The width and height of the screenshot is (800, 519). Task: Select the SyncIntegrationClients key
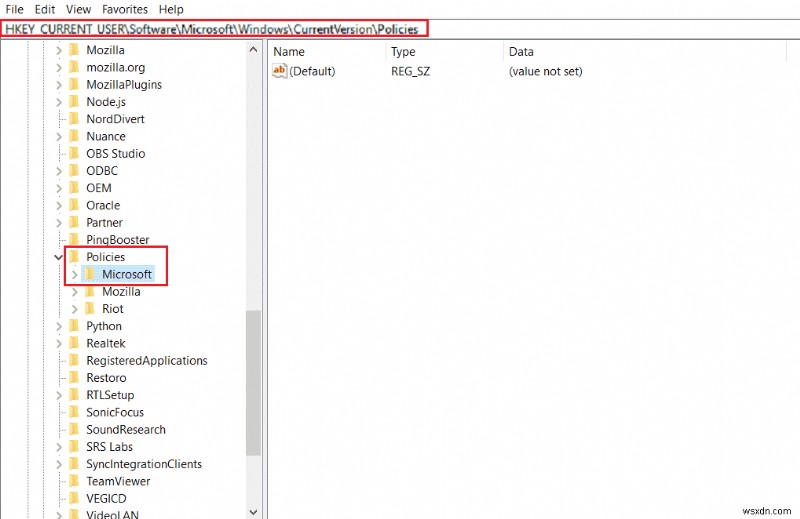click(144, 464)
